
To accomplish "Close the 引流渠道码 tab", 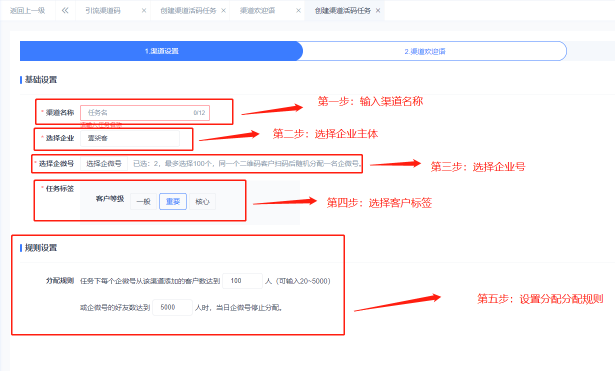I will (x=144, y=11).
